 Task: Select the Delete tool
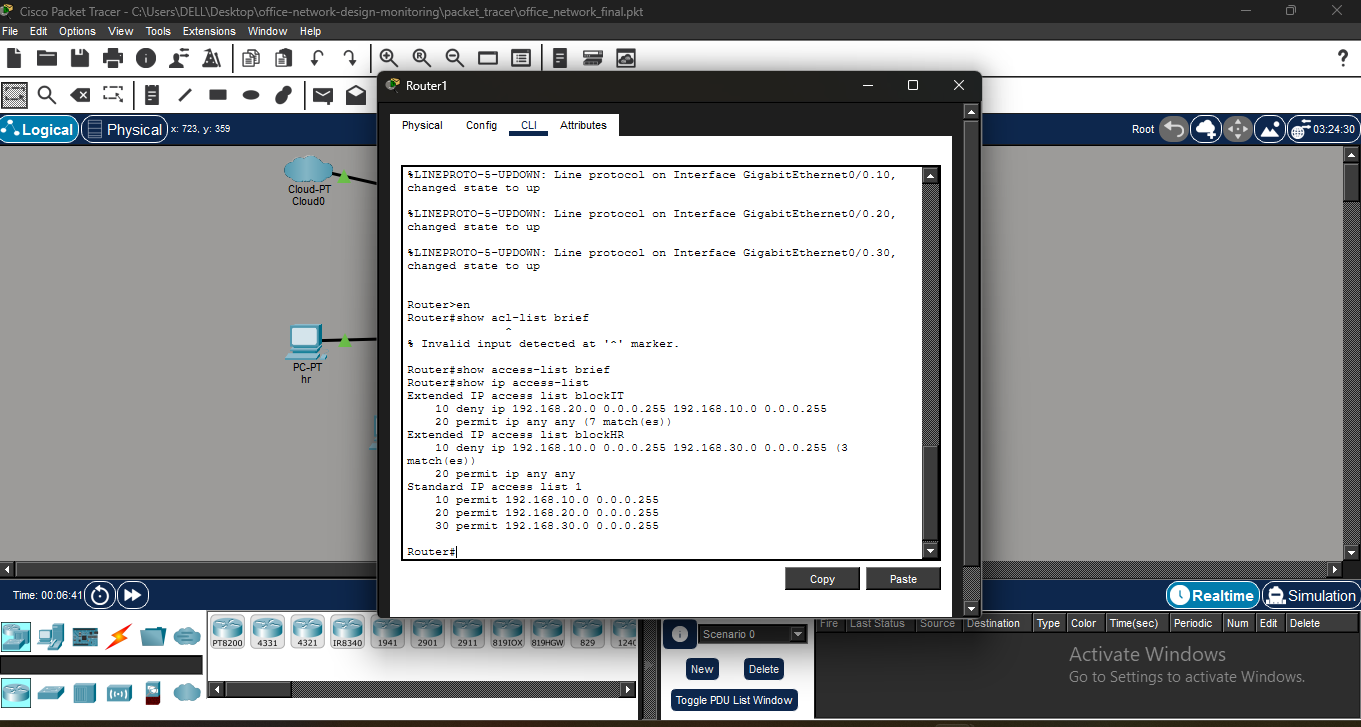(80, 95)
